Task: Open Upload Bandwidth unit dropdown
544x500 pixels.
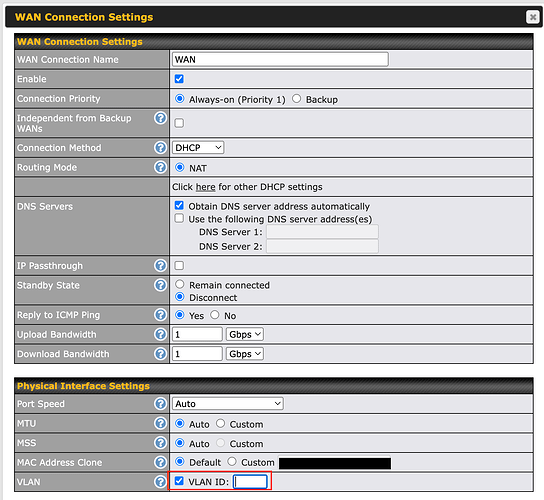Action: coord(245,334)
